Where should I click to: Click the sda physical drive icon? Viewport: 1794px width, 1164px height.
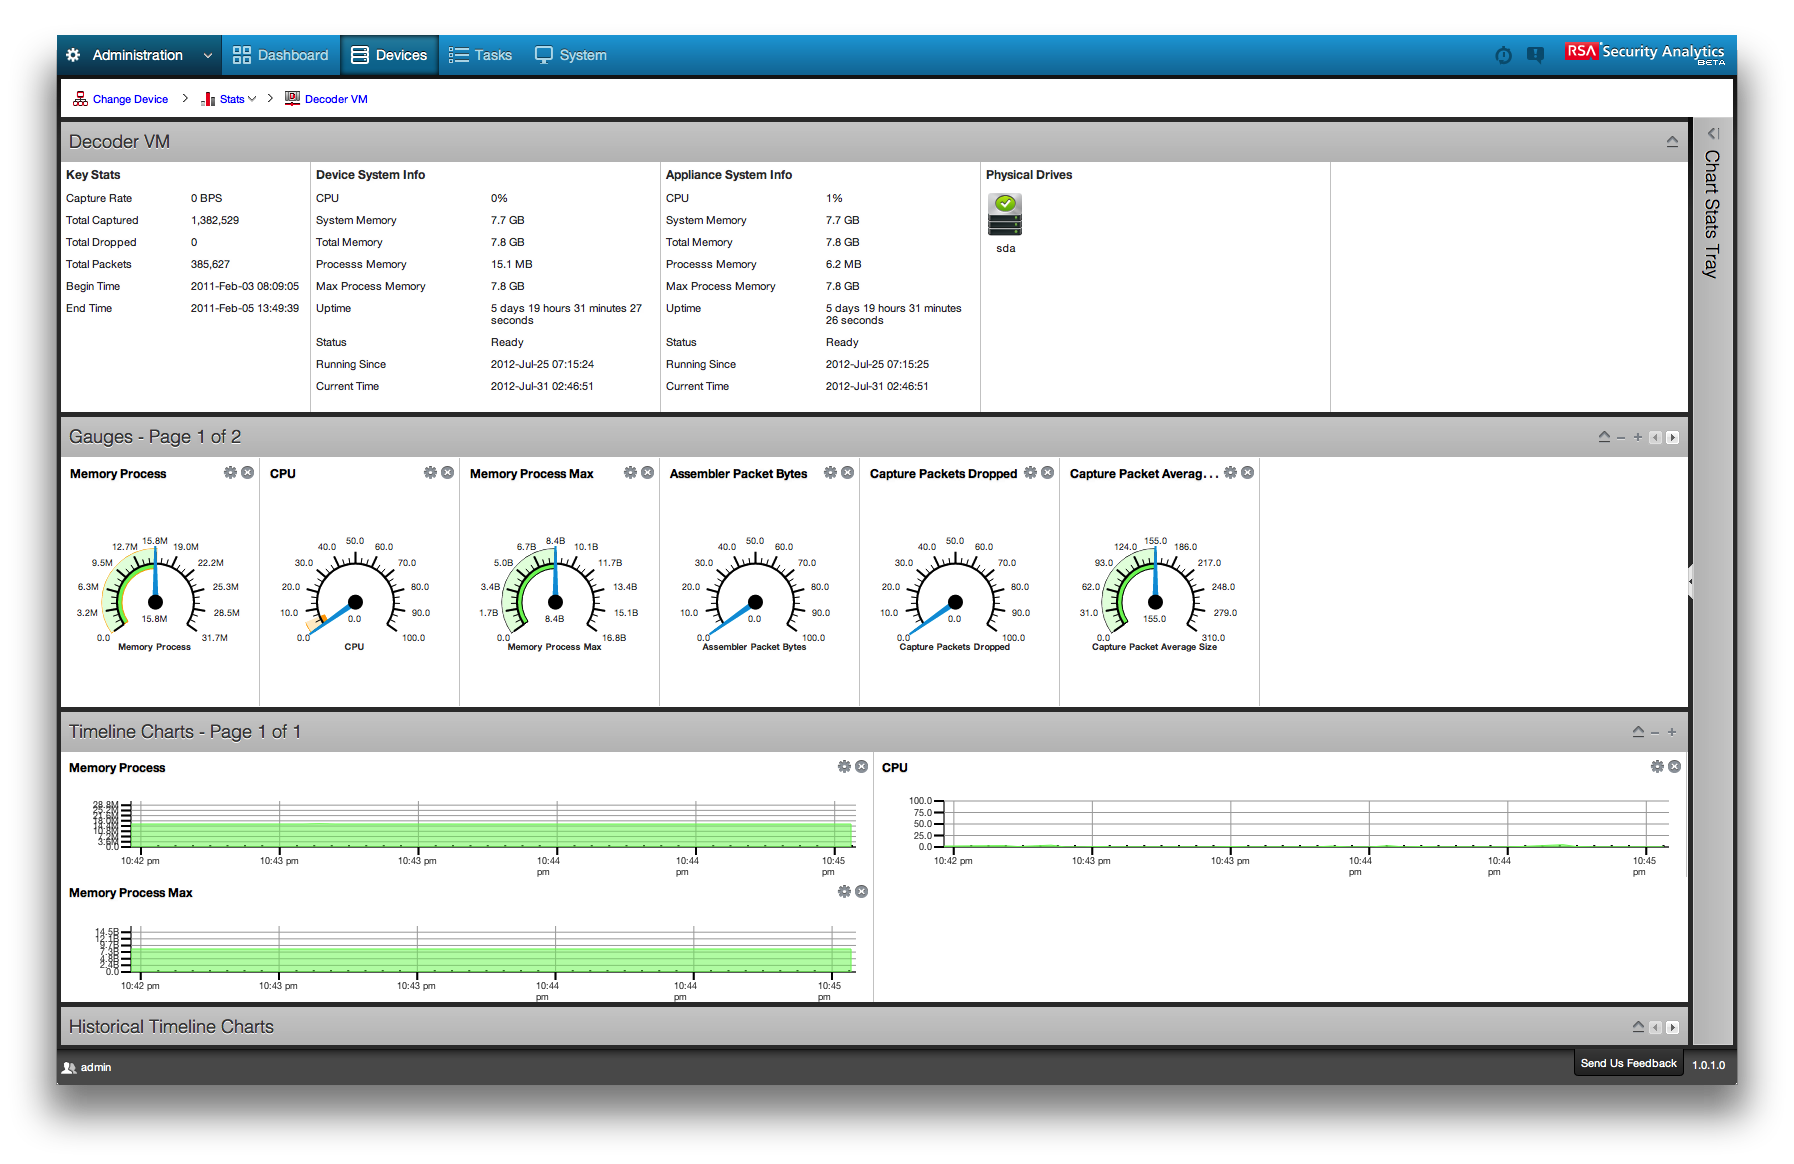[1005, 213]
